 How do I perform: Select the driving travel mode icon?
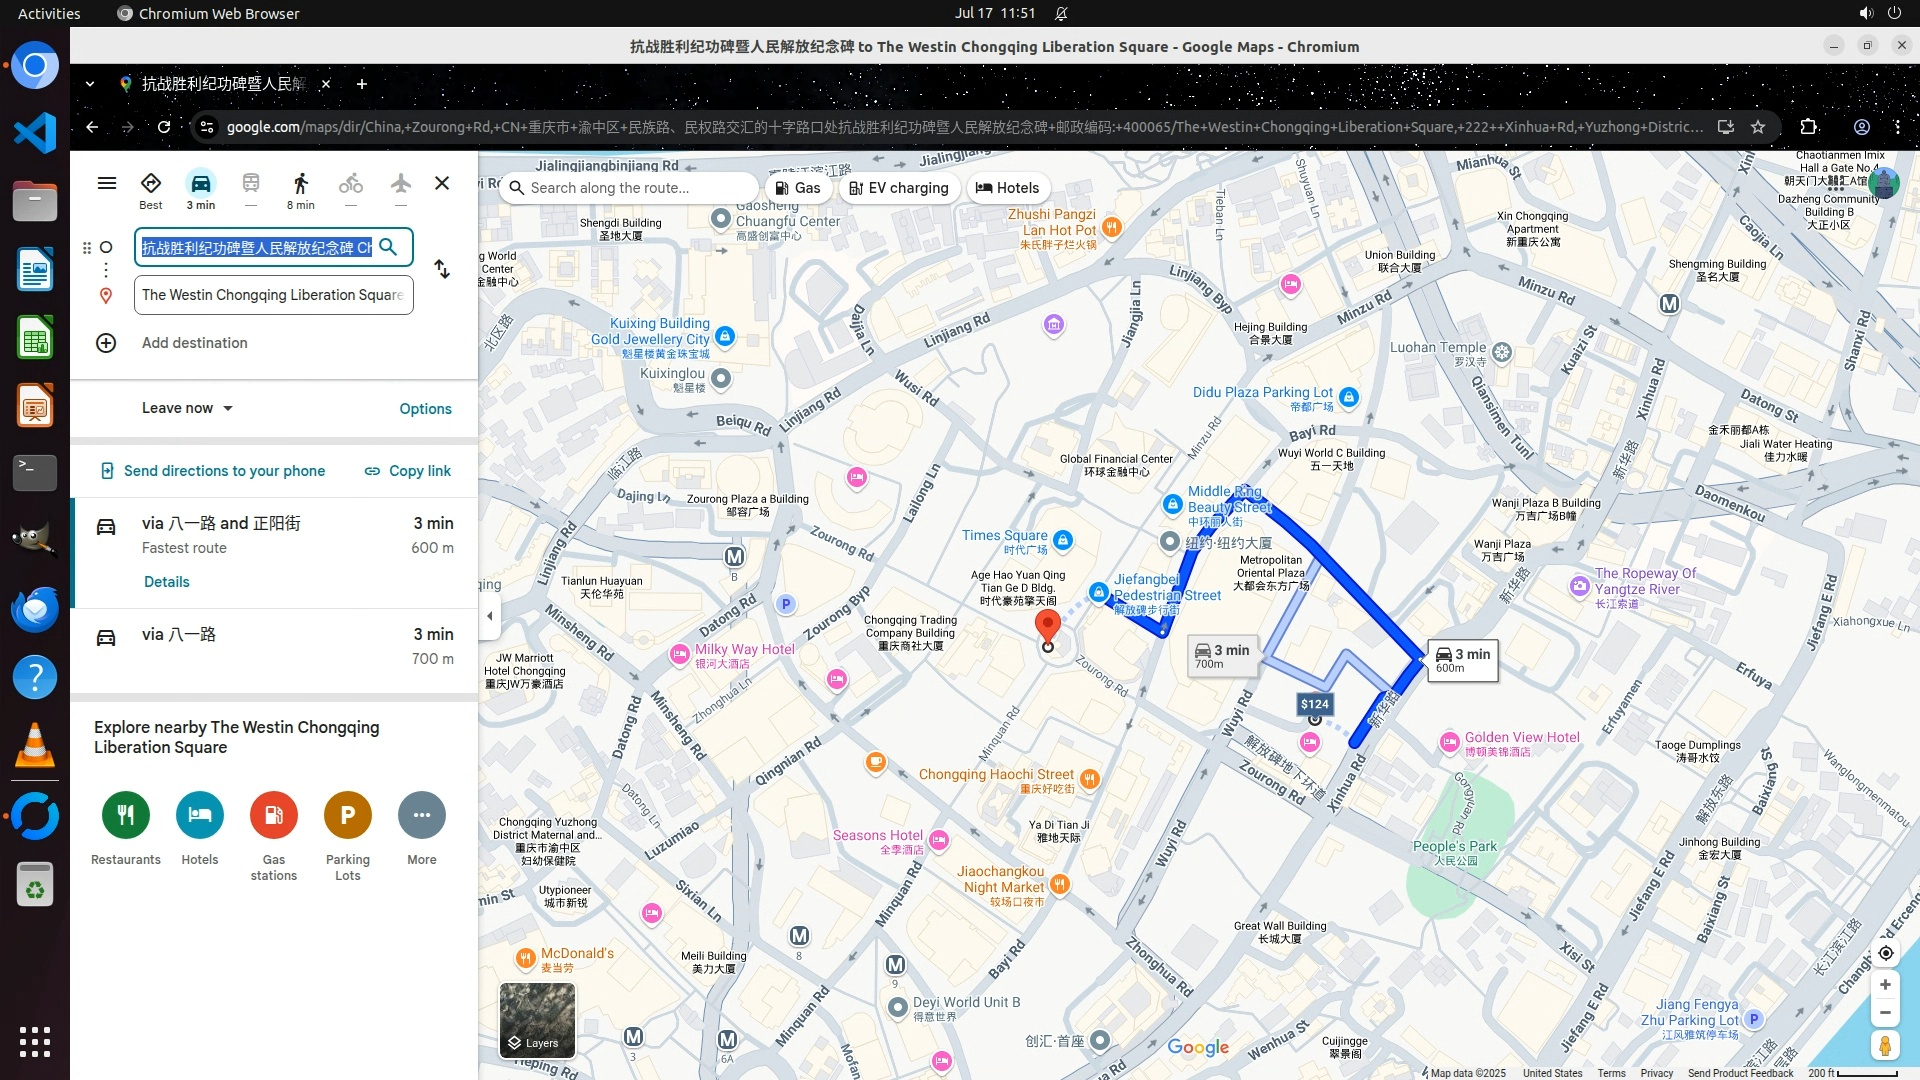pos(201,184)
